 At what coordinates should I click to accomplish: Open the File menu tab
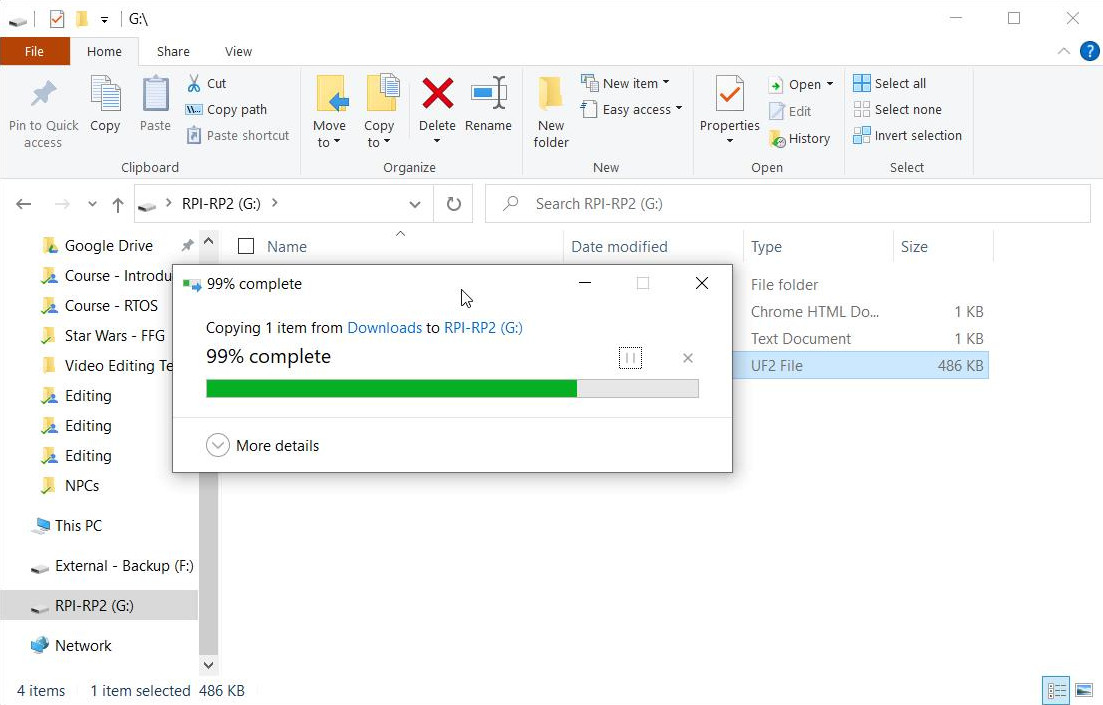[x=34, y=51]
